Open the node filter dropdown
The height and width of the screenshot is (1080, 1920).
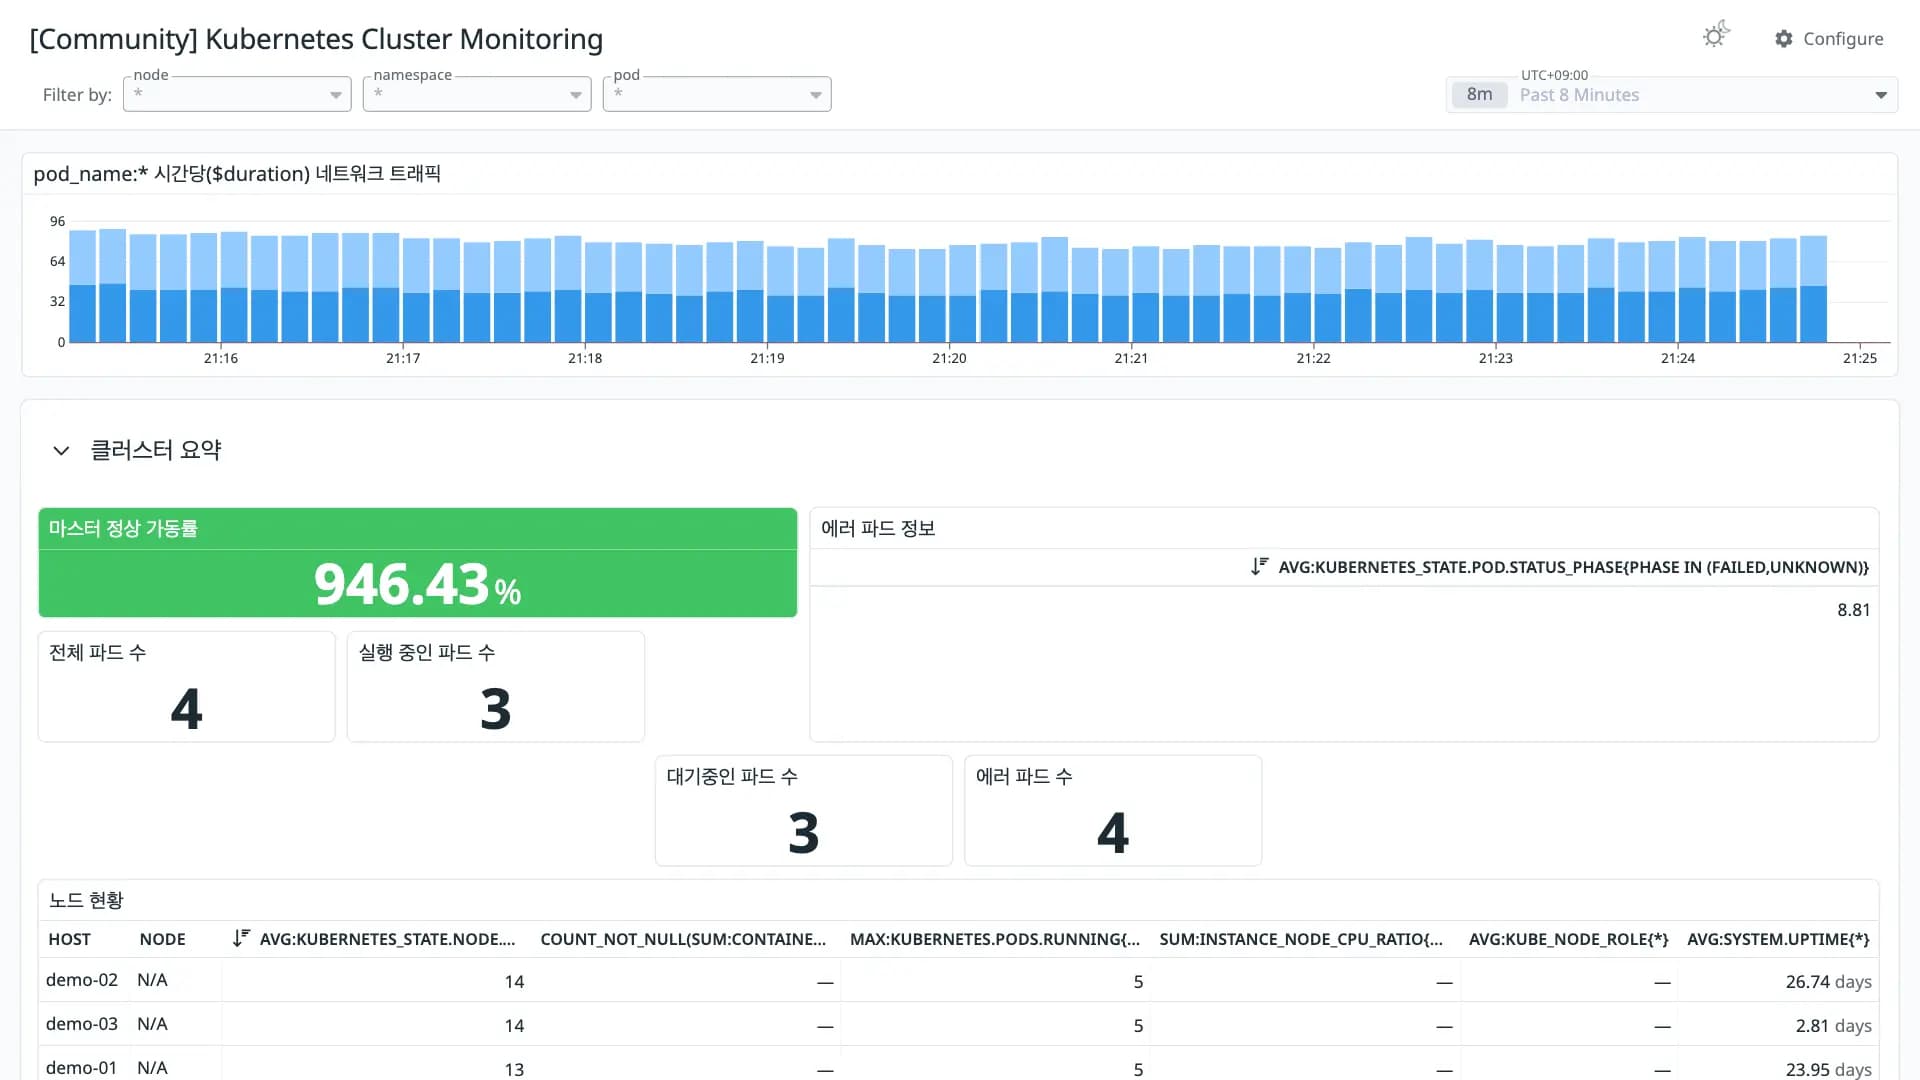point(237,94)
